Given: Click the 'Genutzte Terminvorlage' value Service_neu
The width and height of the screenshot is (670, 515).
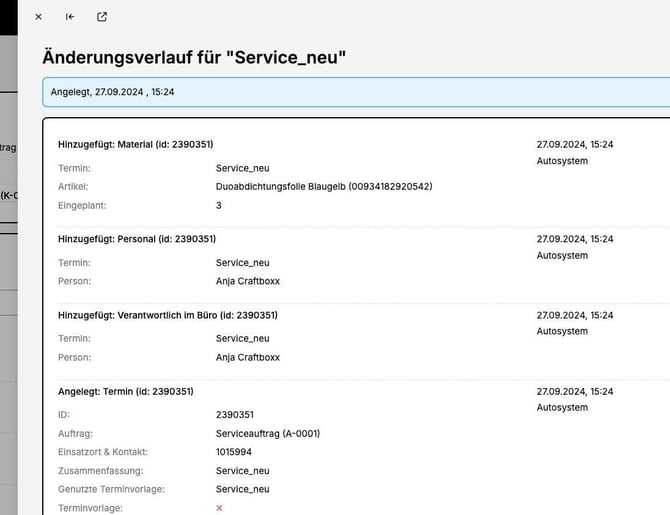Looking at the screenshot, I should pyautogui.click(x=242, y=489).
